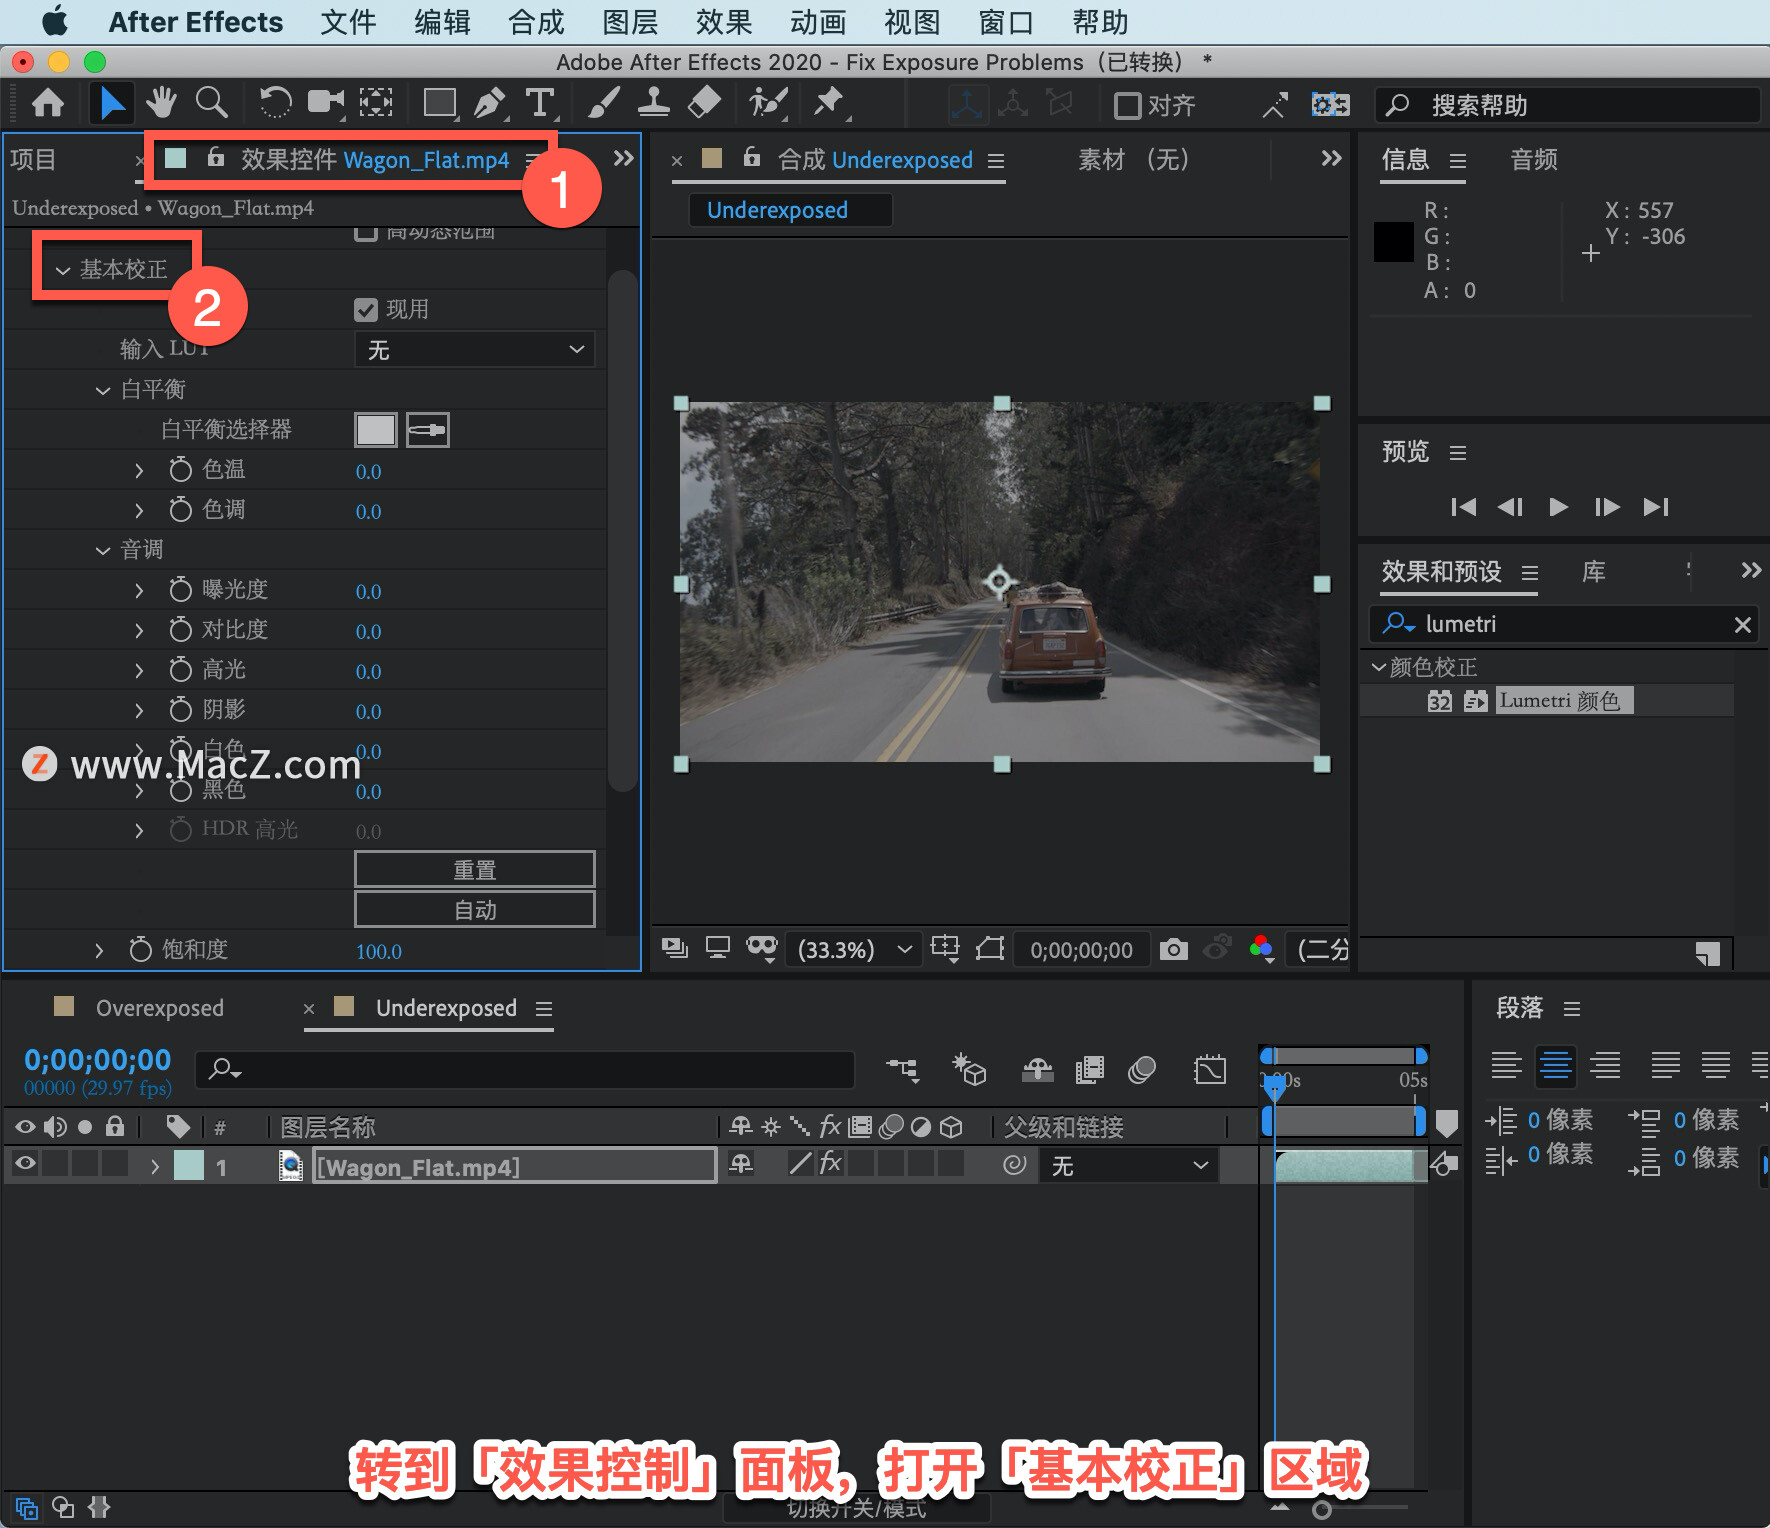Viewport: 1770px width, 1528px height.
Task: Toggle 色温 temperature stopwatch
Action: coord(180,470)
